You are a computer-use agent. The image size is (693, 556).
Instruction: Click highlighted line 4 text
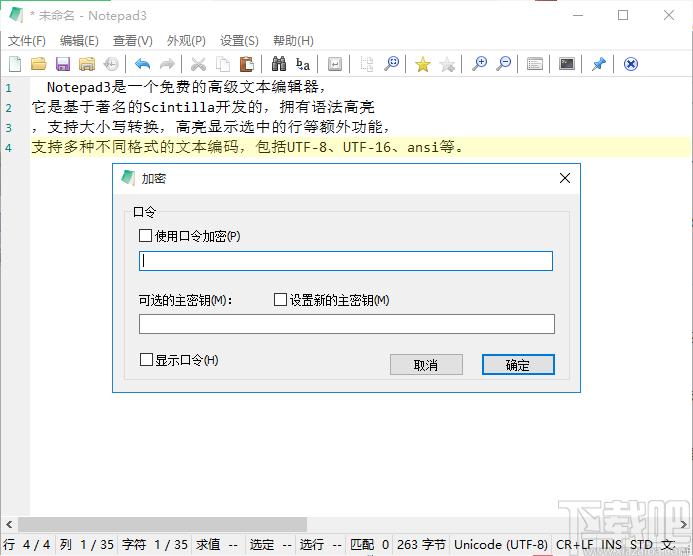(x=248, y=147)
